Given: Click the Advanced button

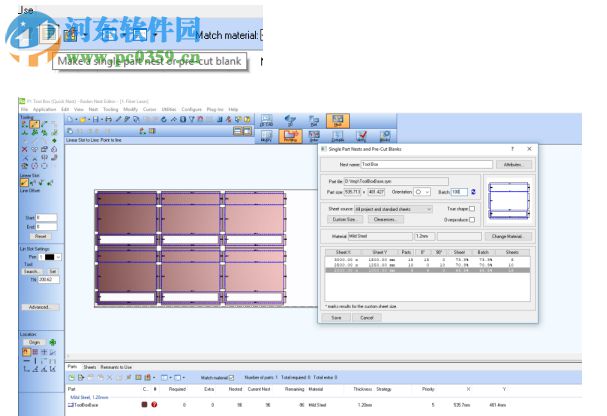Looking at the screenshot, I should (40, 307).
